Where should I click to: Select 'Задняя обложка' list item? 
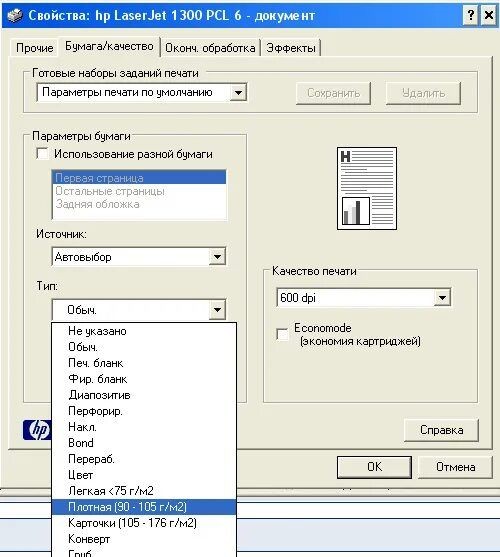(x=139, y=204)
